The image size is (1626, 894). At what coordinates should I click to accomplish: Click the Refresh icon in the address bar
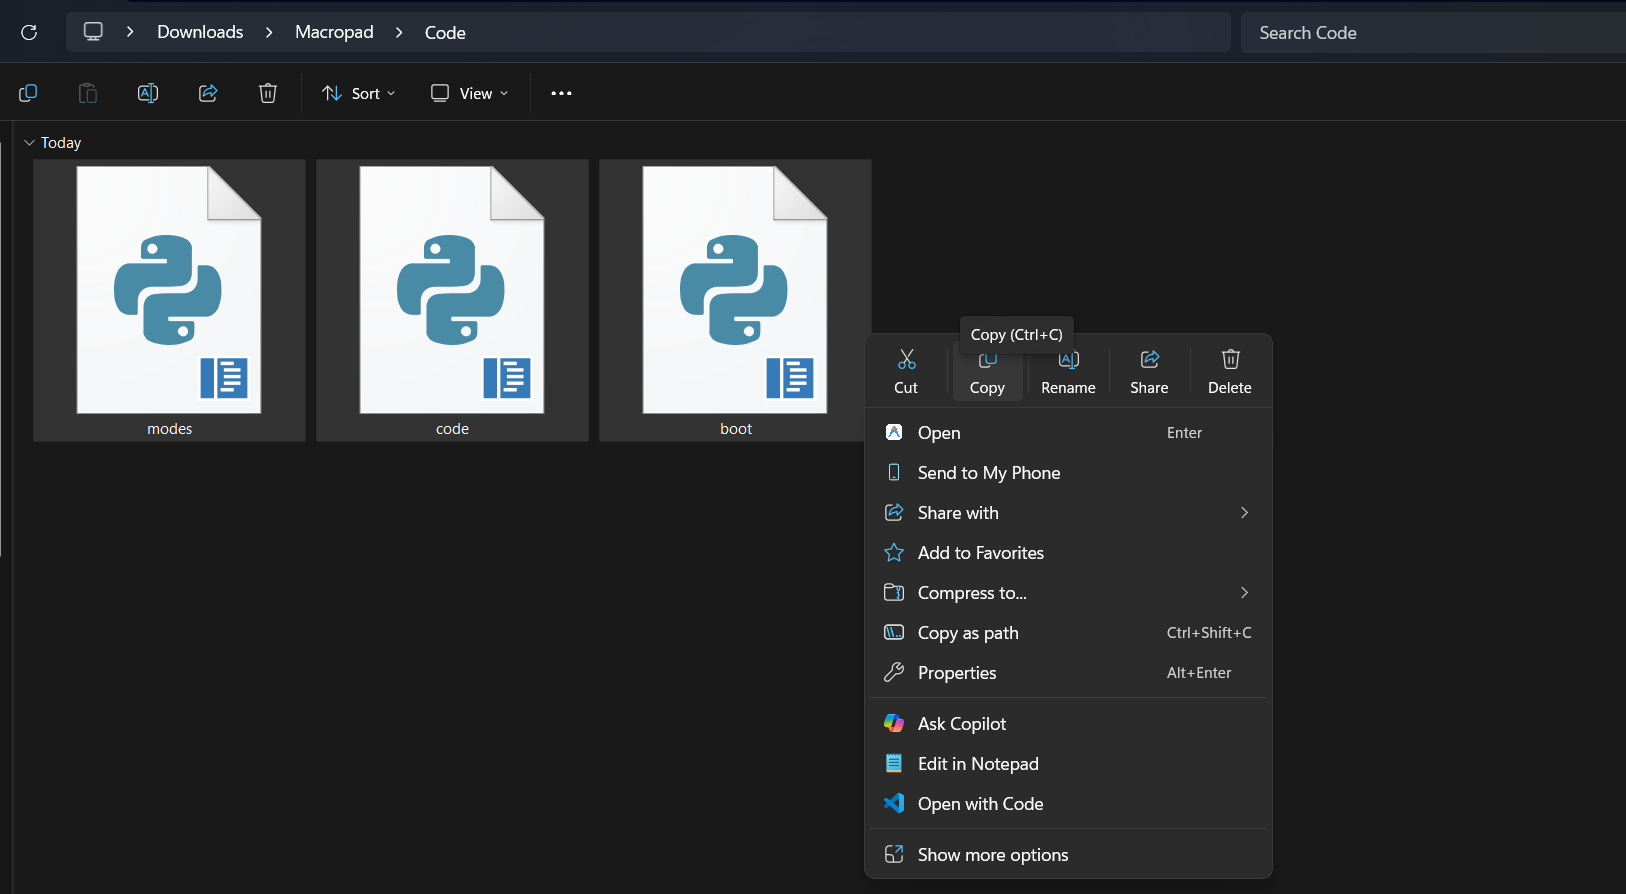pyautogui.click(x=29, y=32)
